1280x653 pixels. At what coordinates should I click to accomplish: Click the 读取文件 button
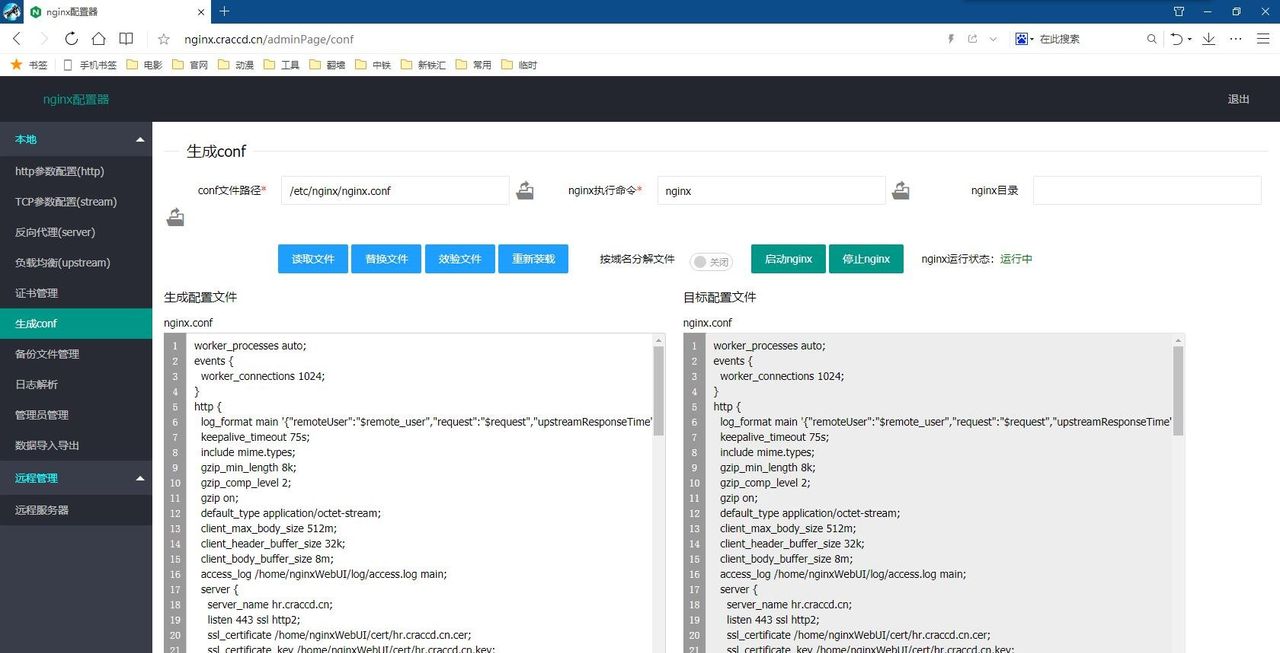[313, 259]
